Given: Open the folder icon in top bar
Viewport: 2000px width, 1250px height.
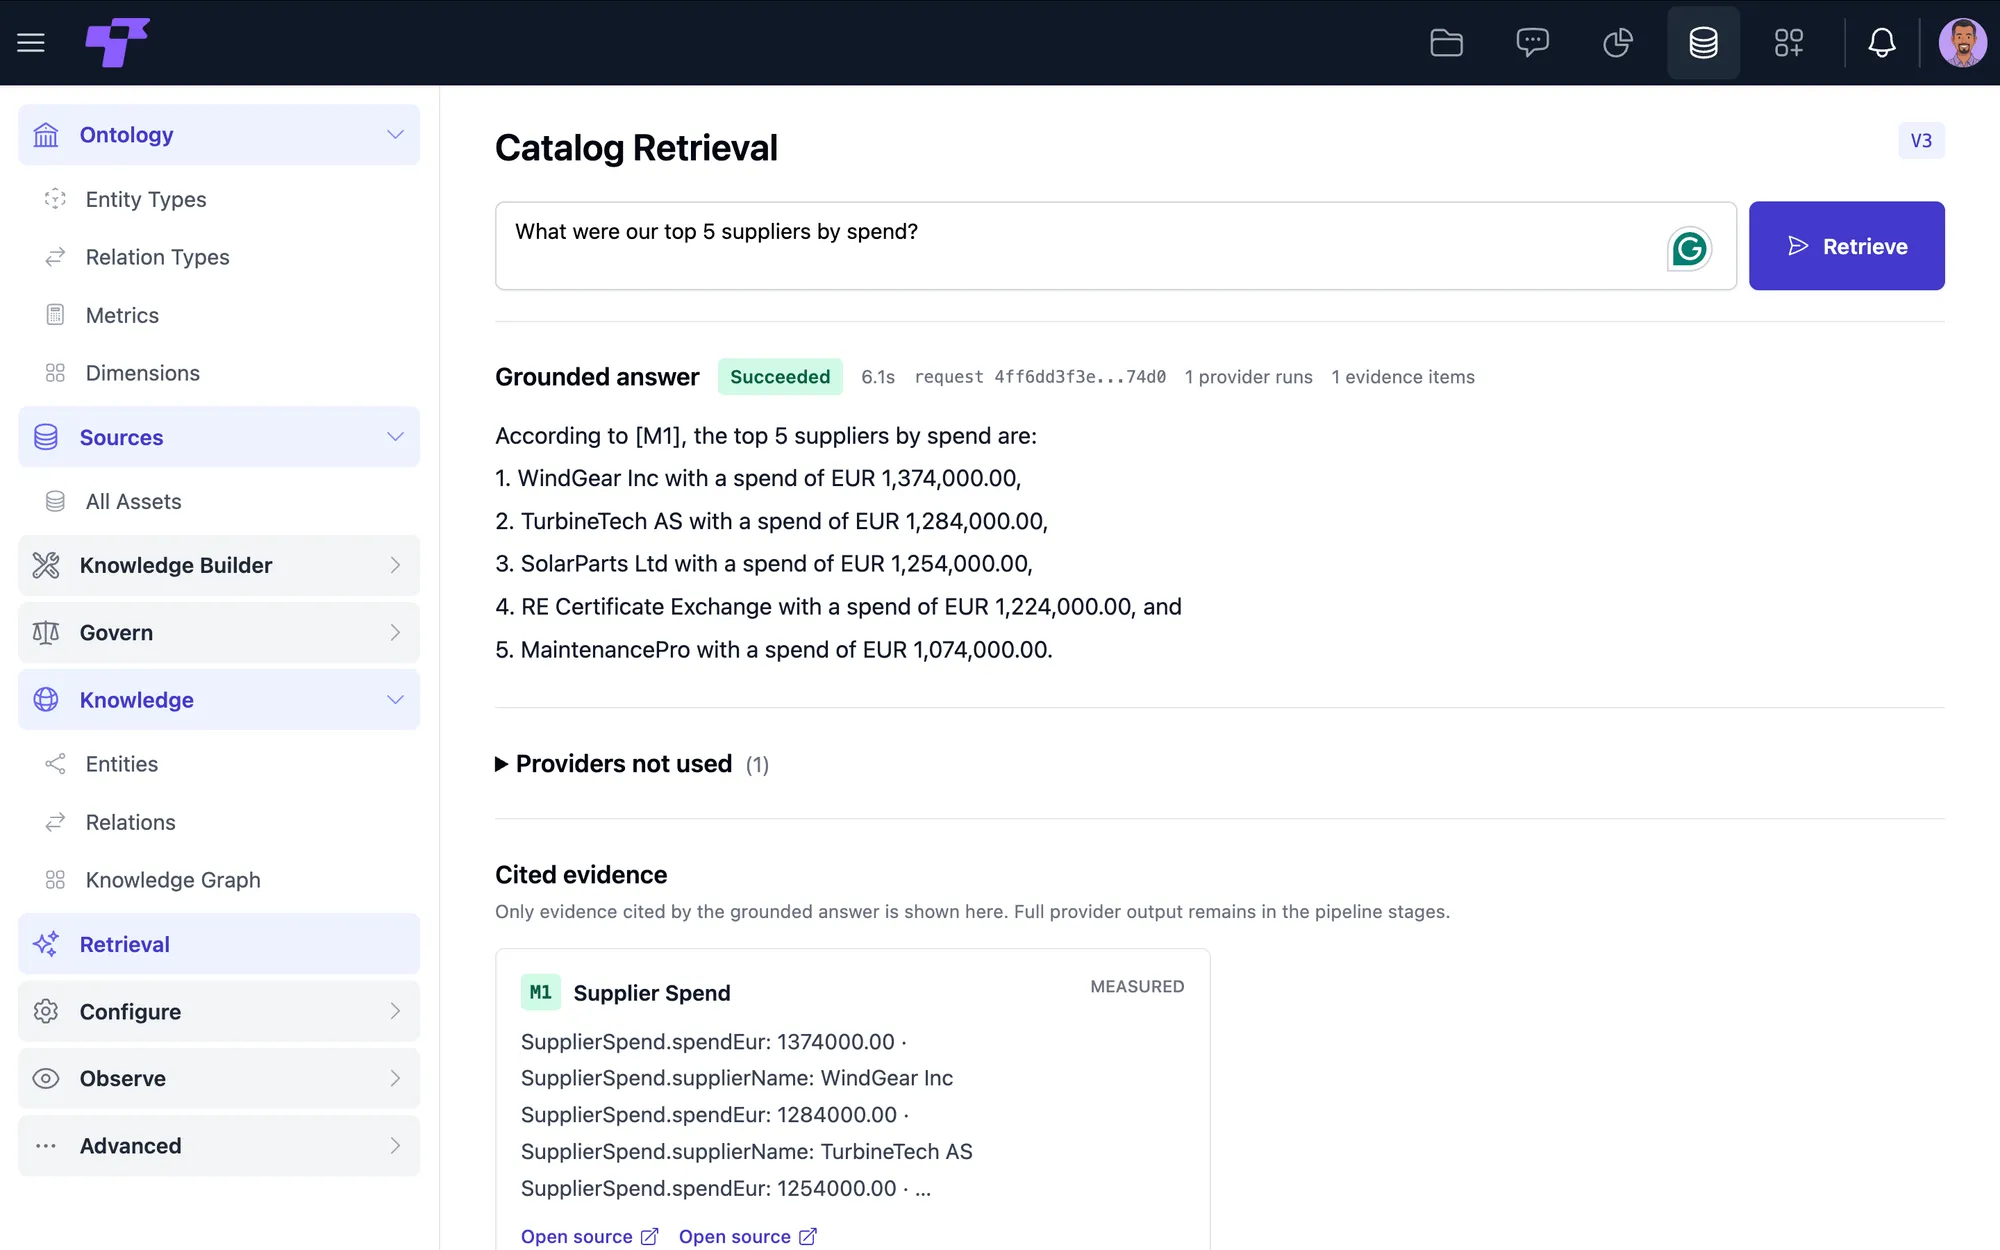Looking at the screenshot, I should [1446, 43].
